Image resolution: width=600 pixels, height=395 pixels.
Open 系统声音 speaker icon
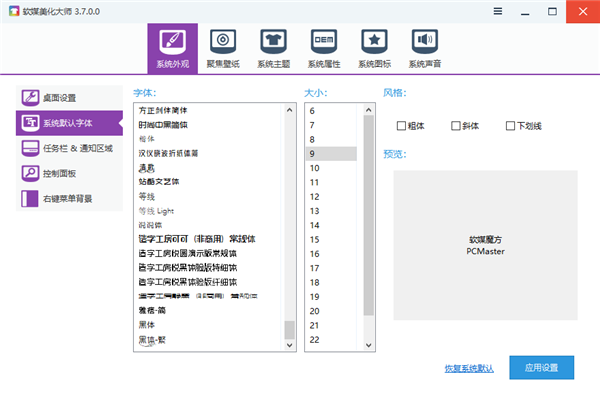pyautogui.click(x=425, y=41)
